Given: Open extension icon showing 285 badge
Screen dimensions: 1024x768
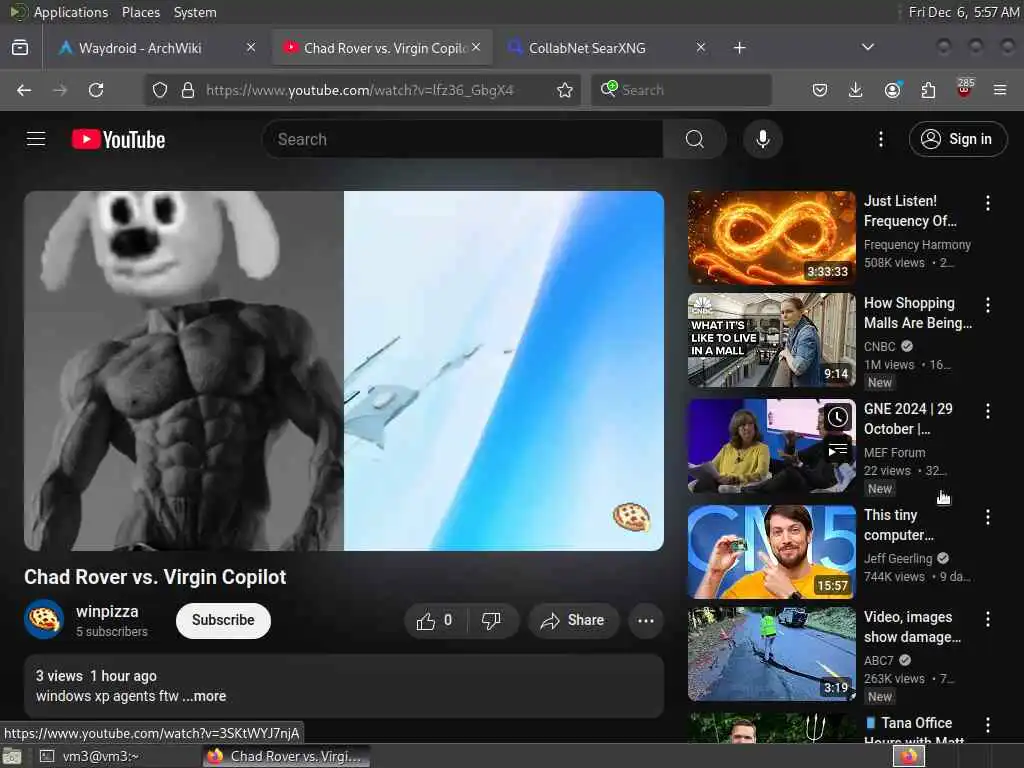Looking at the screenshot, I should point(964,88).
